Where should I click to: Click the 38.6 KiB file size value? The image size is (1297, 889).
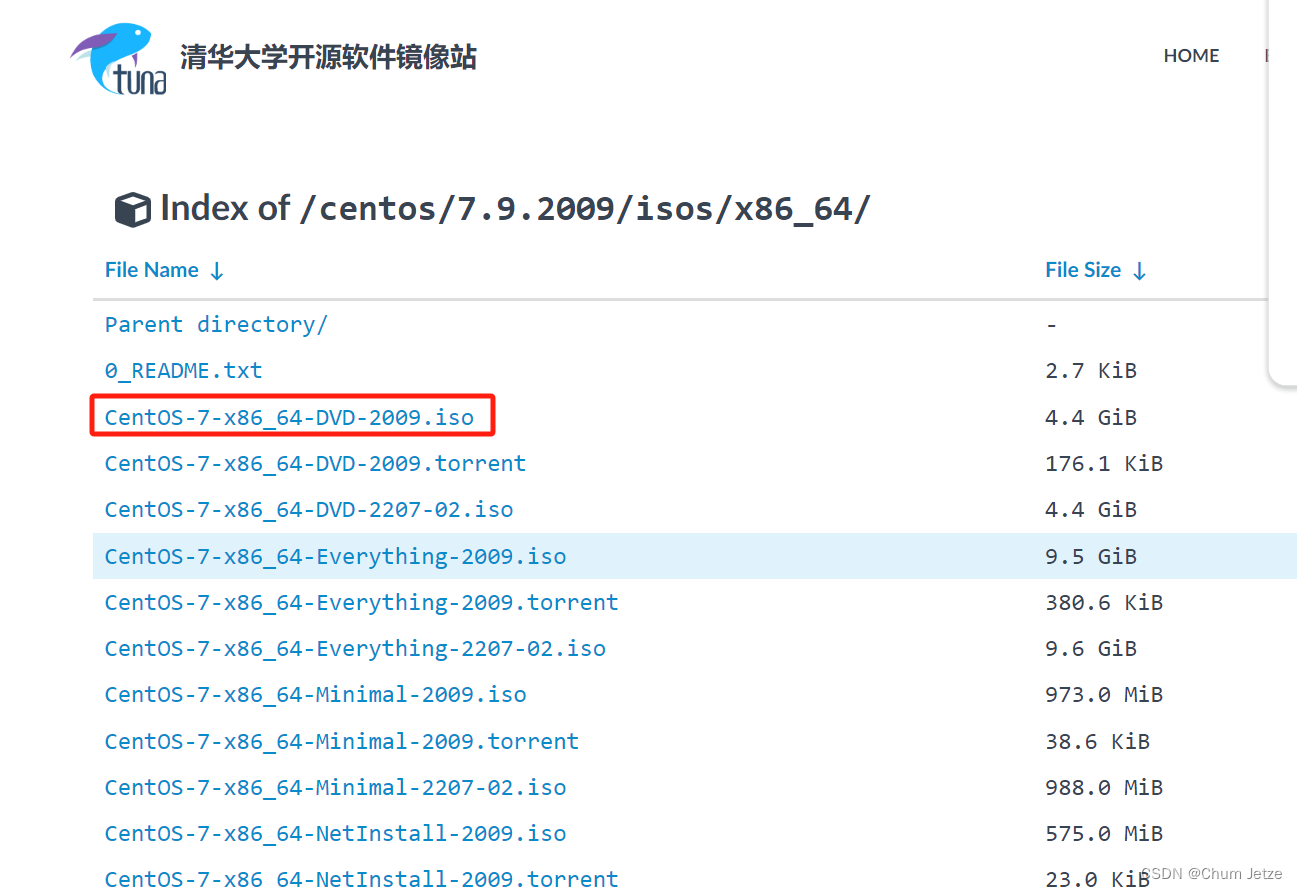point(1097,741)
